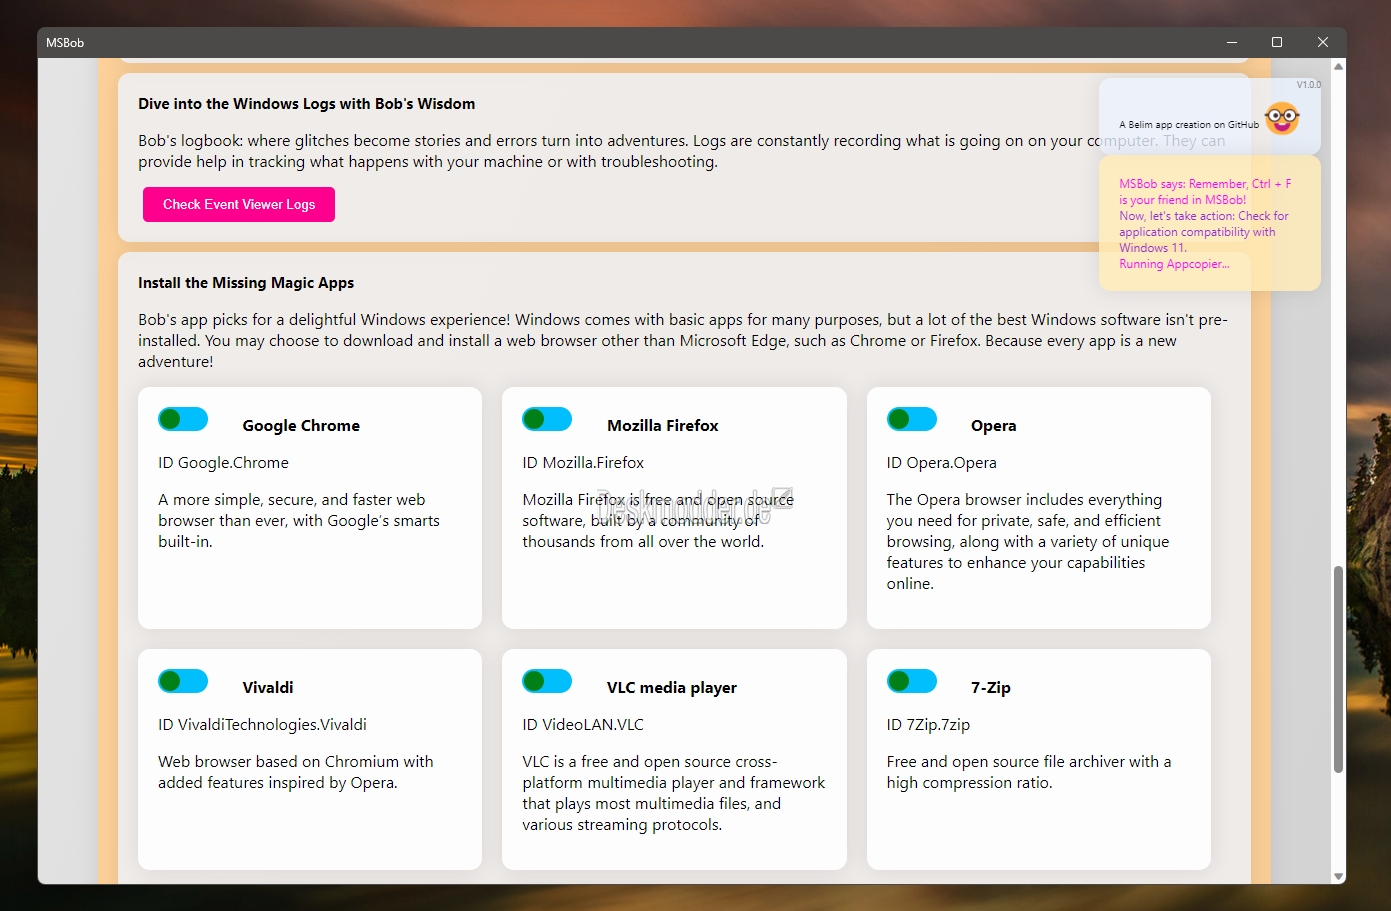
Task: Click the Bob mascot face icon
Action: click(x=1282, y=118)
